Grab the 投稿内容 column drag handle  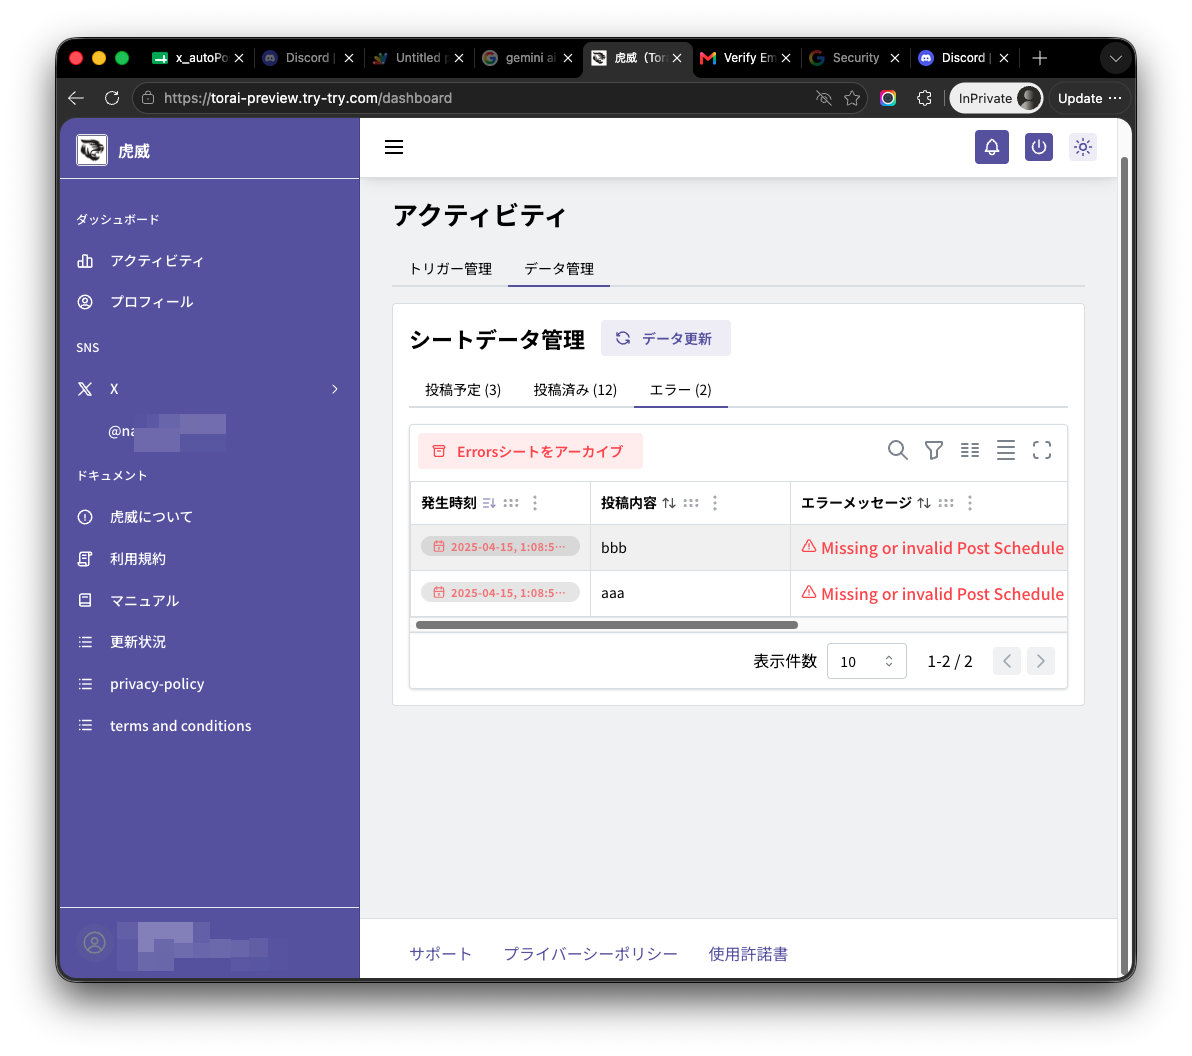(690, 503)
